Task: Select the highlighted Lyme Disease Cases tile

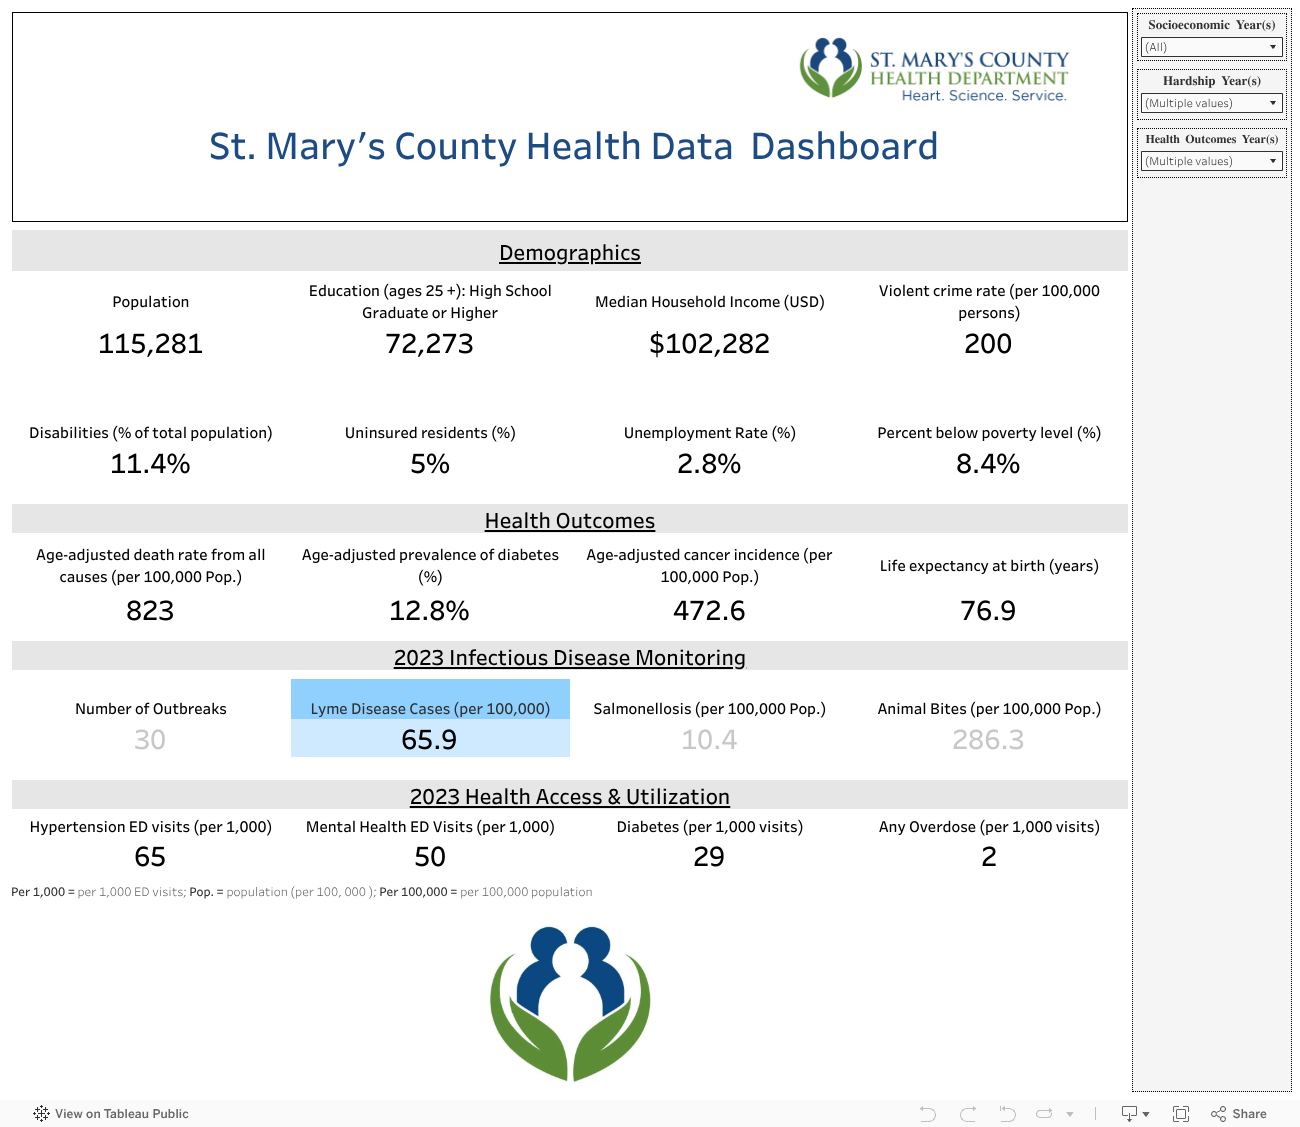Action: (x=430, y=719)
